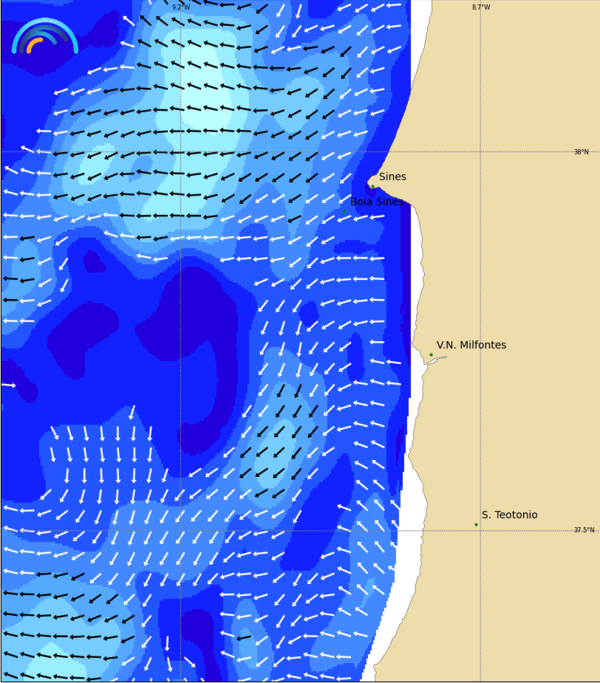Click the 9.2°W and 37.5°N gridline intersection

coord(180,530)
